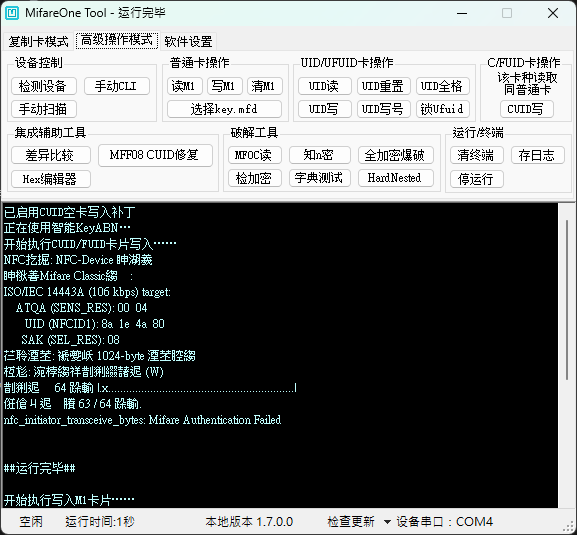
Task: Switch to 复制卡模式 tab
Action: click(38, 41)
